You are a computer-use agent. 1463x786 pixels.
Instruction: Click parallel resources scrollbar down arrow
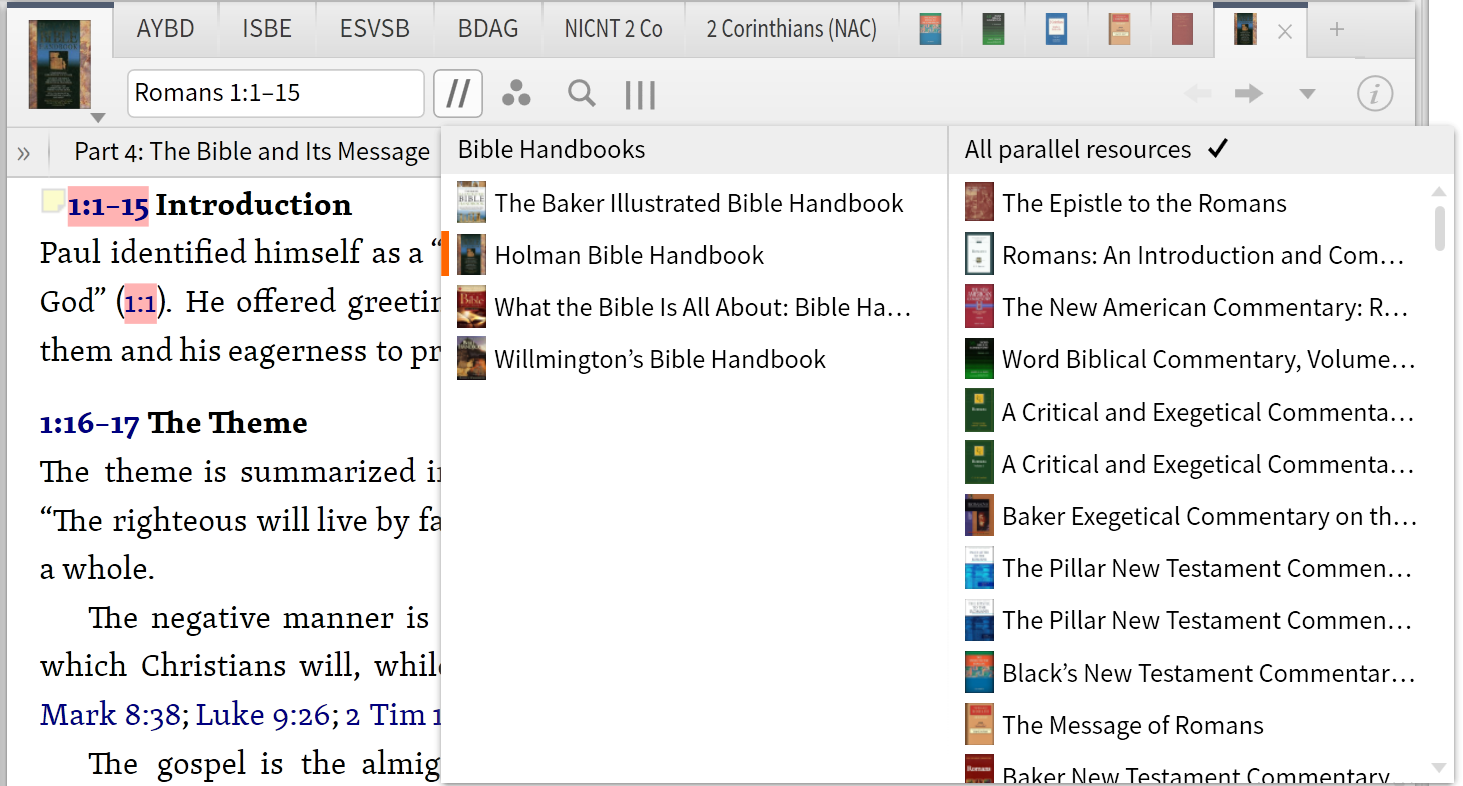click(1439, 768)
